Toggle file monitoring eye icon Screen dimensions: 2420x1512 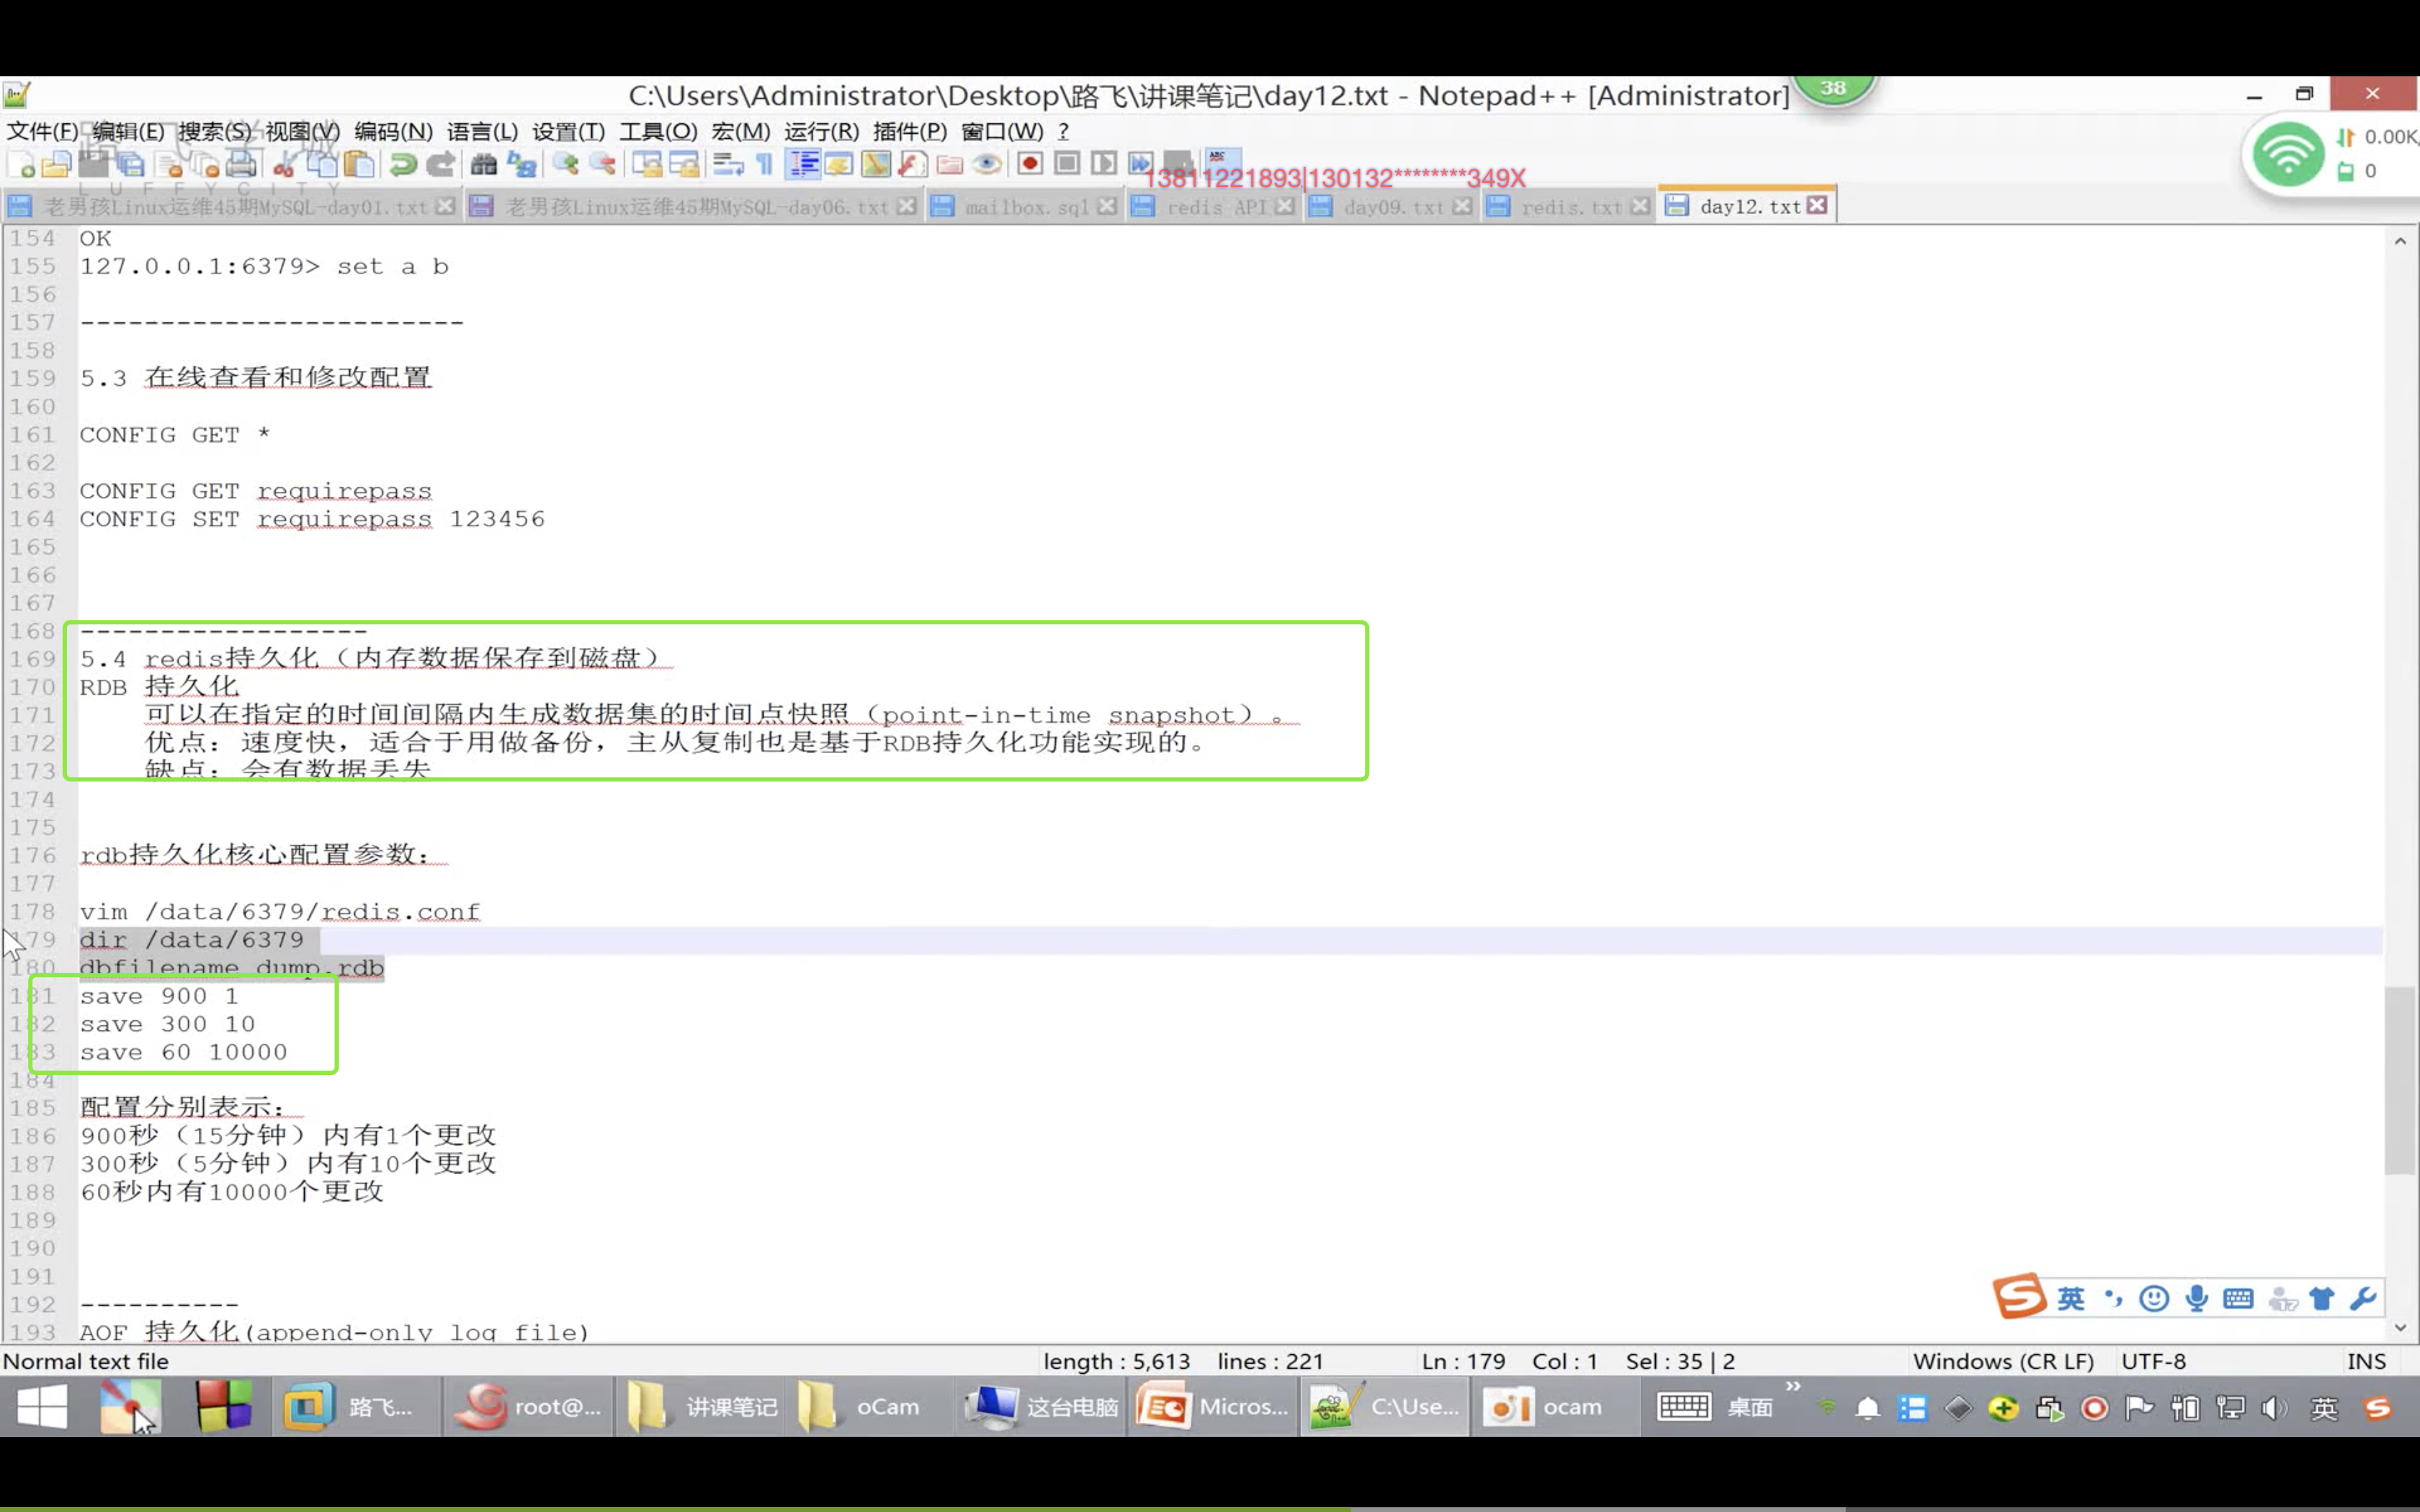(x=987, y=164)
